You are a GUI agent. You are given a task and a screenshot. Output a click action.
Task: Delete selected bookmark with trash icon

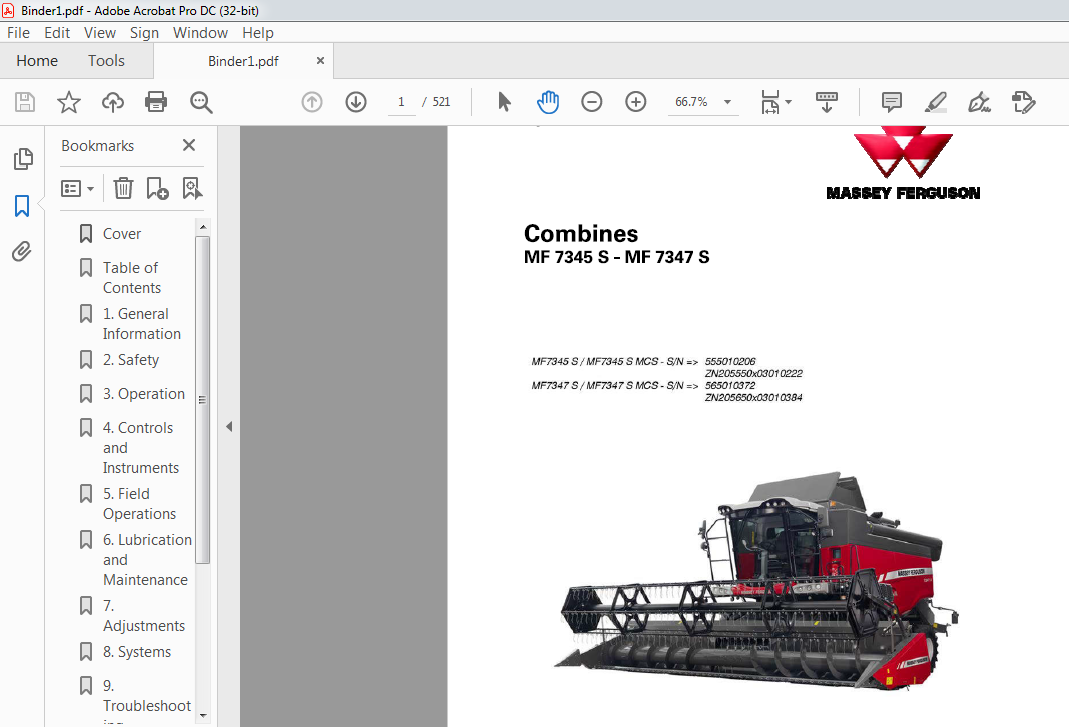coord(123,188)
